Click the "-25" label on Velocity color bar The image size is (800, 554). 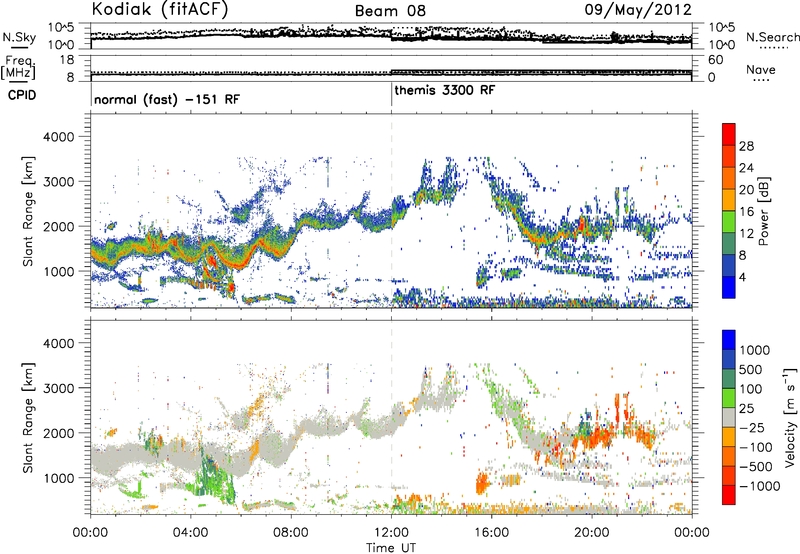coord(752,427)
